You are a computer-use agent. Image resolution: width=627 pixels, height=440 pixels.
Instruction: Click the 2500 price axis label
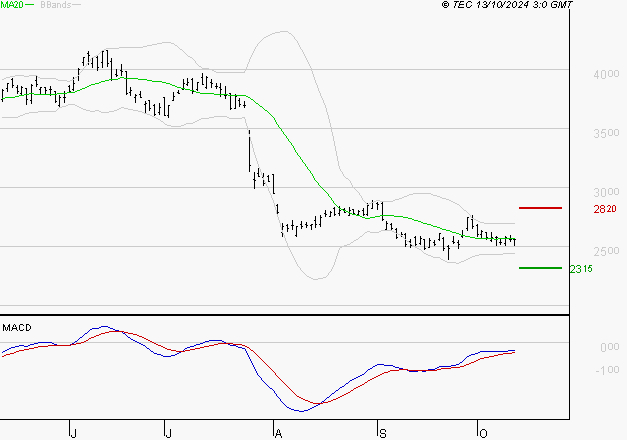coord(606,251)
